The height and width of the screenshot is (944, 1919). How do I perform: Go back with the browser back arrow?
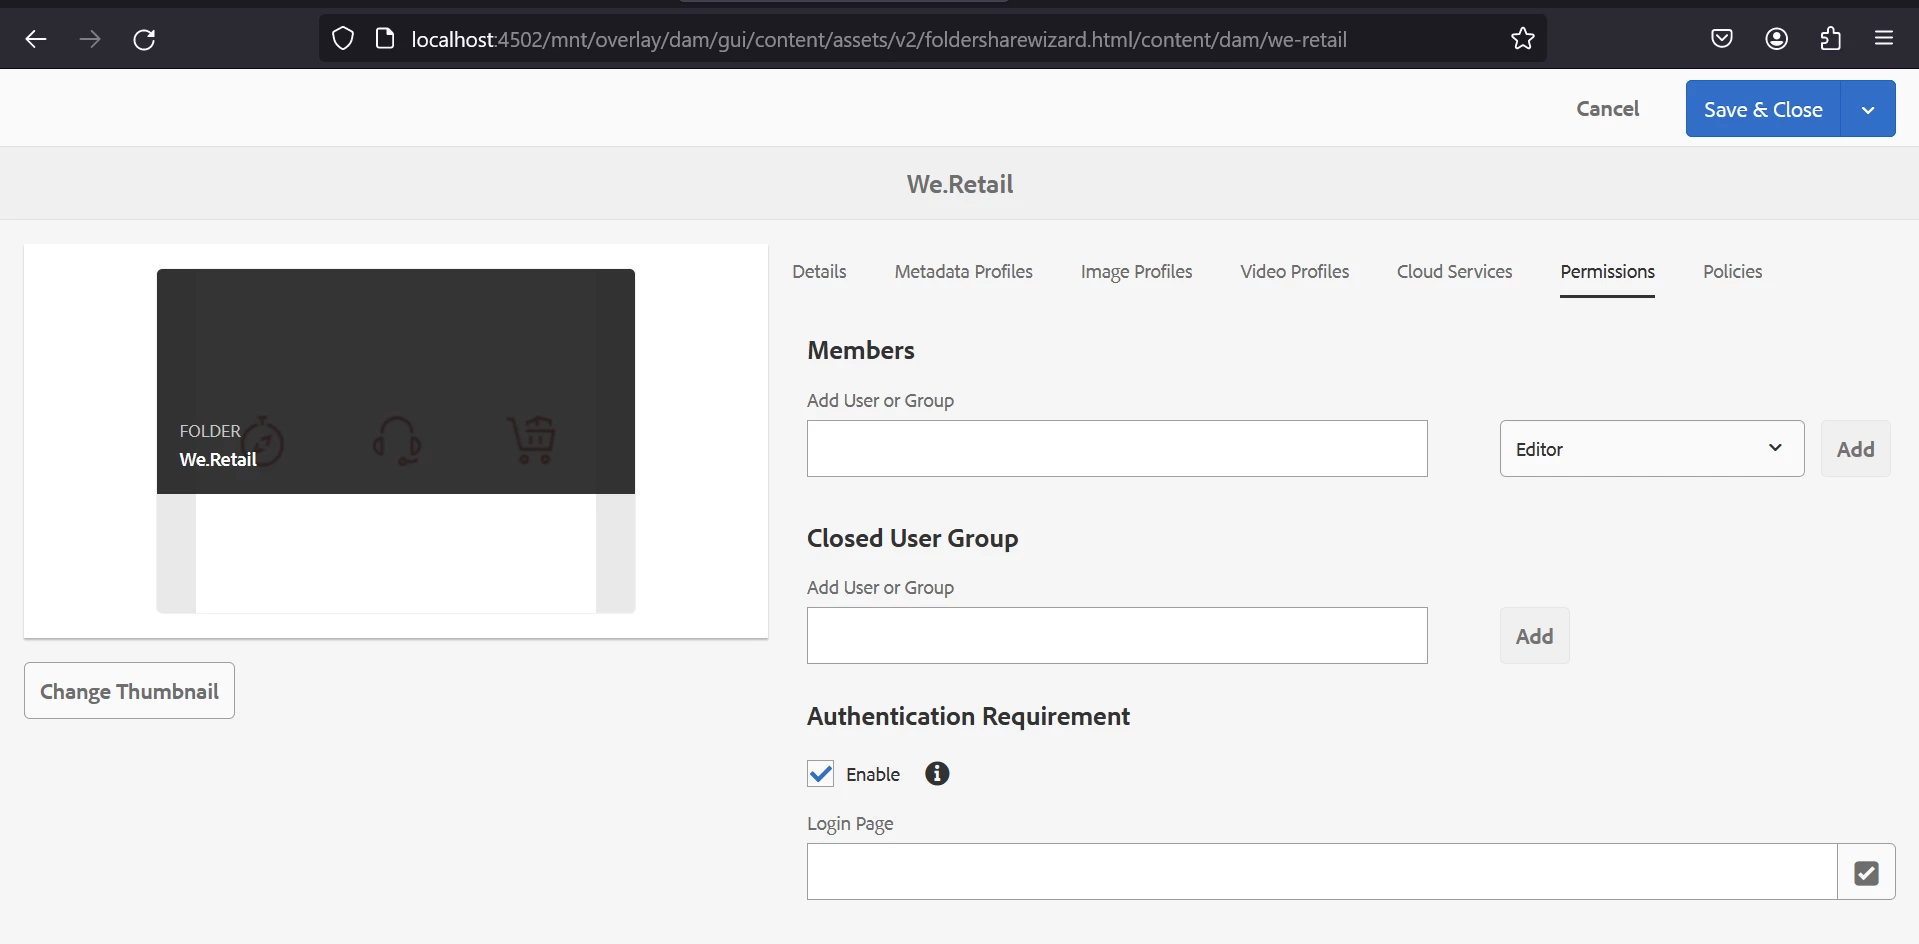[36, 39]
